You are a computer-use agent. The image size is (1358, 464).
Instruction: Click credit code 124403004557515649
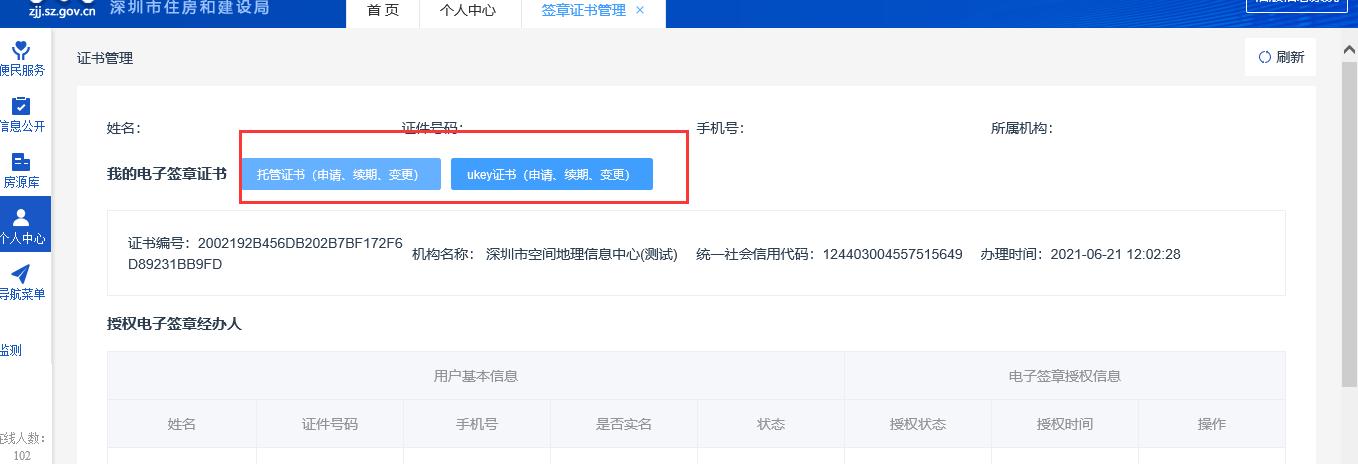[x=892, y=254]
